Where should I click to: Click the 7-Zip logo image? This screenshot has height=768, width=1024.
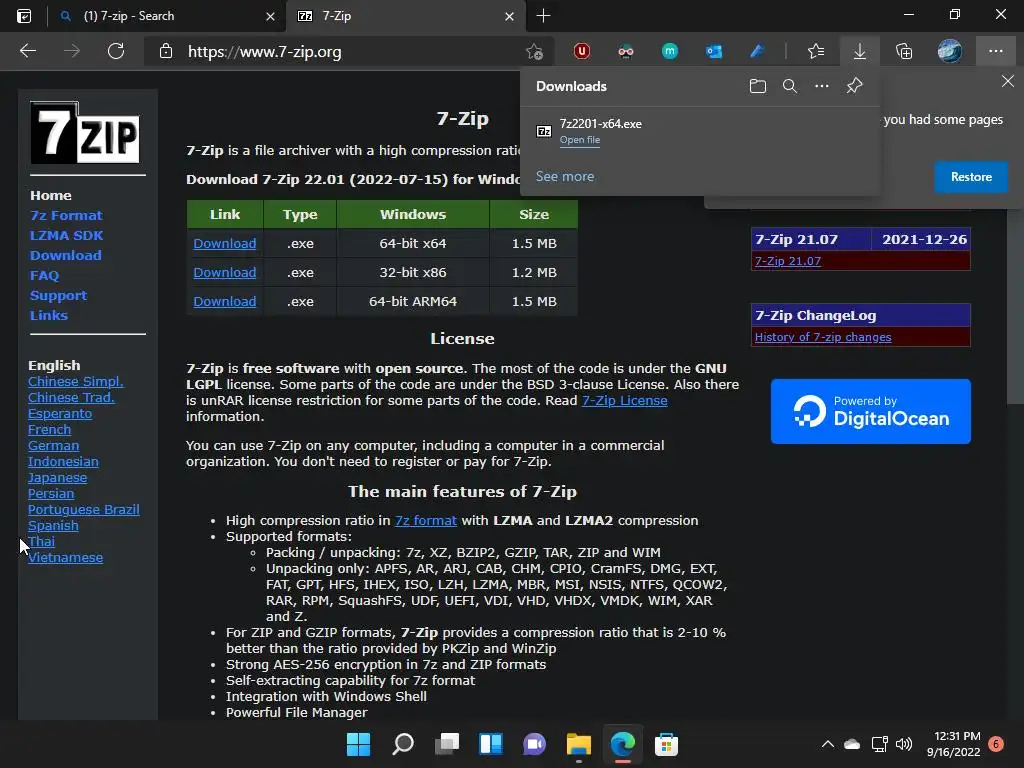click(x=85, y=133)
